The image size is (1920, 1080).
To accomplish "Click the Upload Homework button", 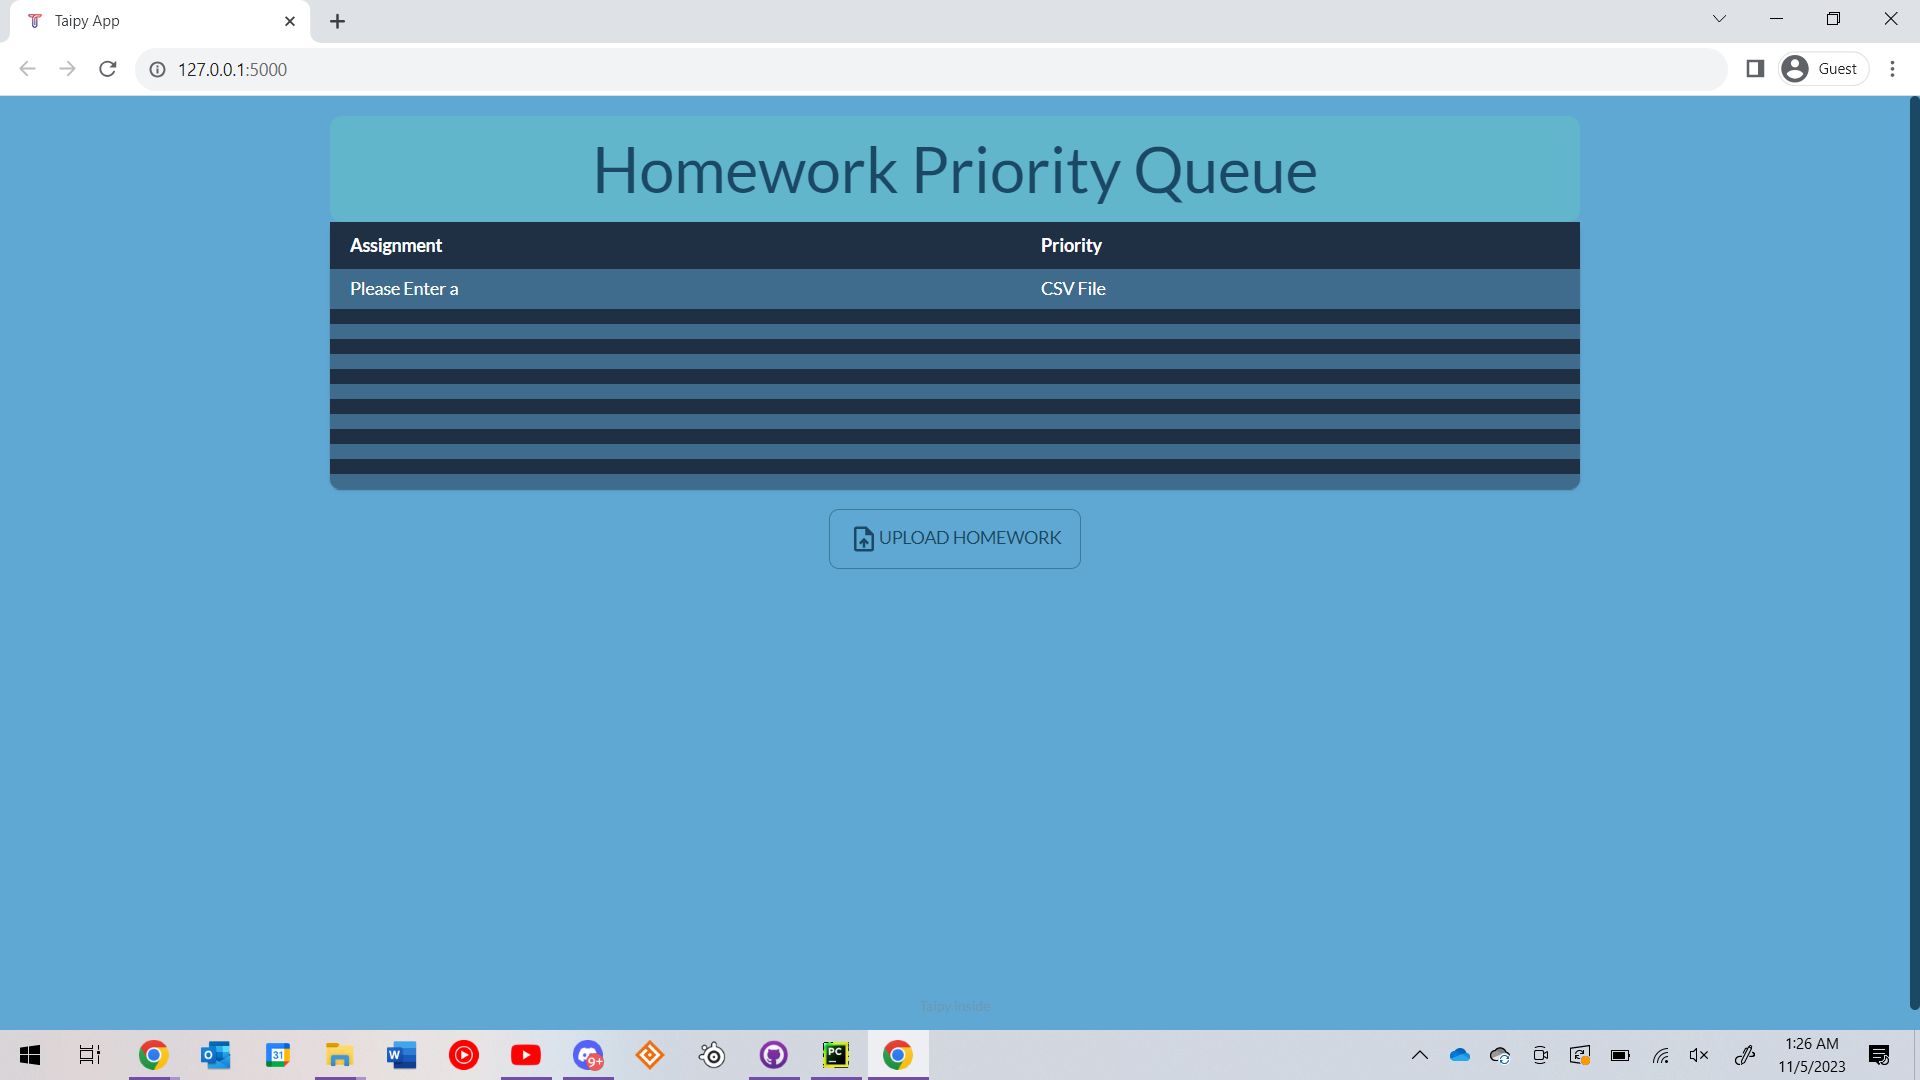I will tap(955, 539).
